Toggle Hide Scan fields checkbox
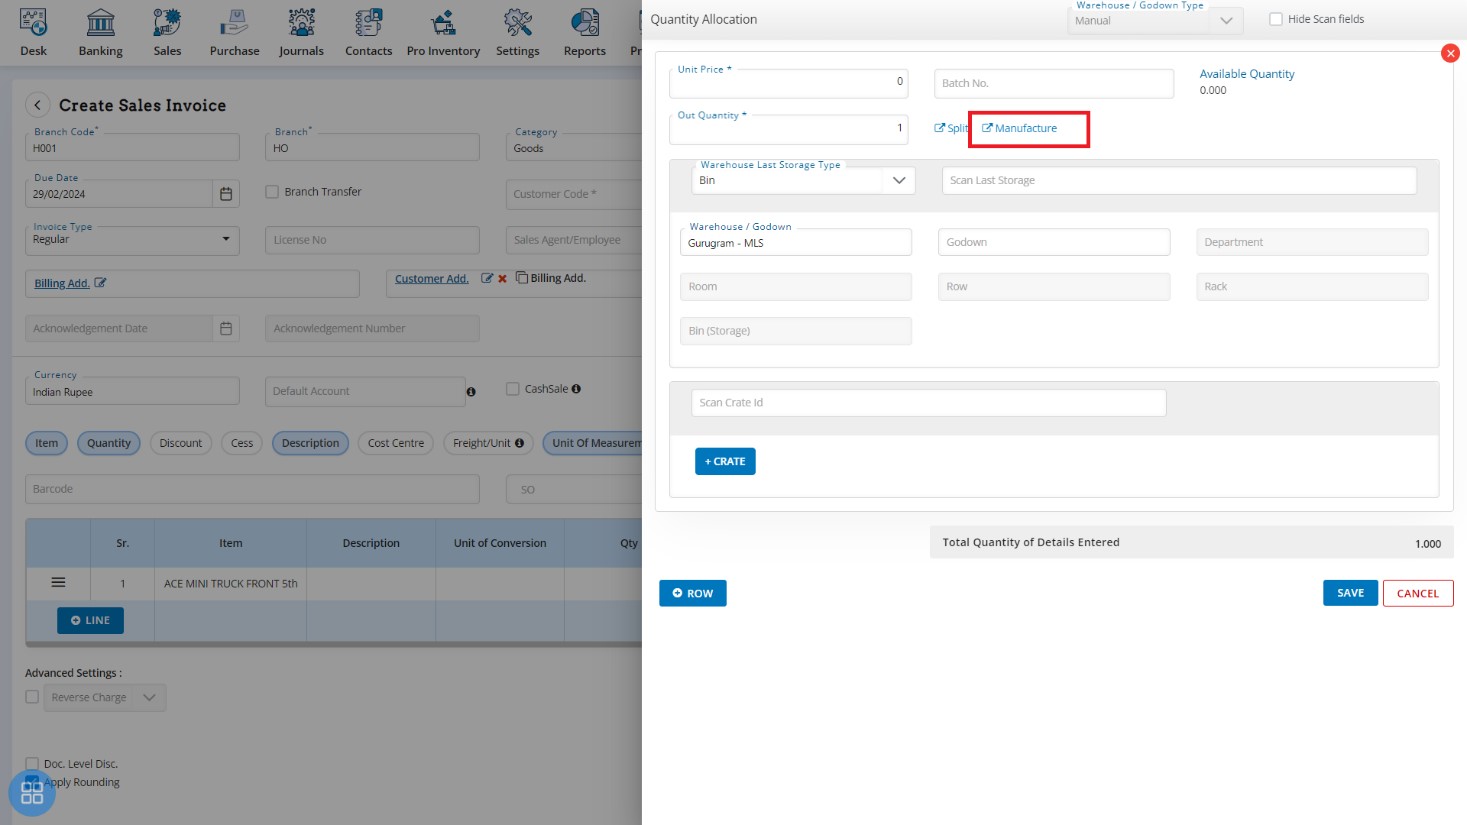 (1276, 19)
